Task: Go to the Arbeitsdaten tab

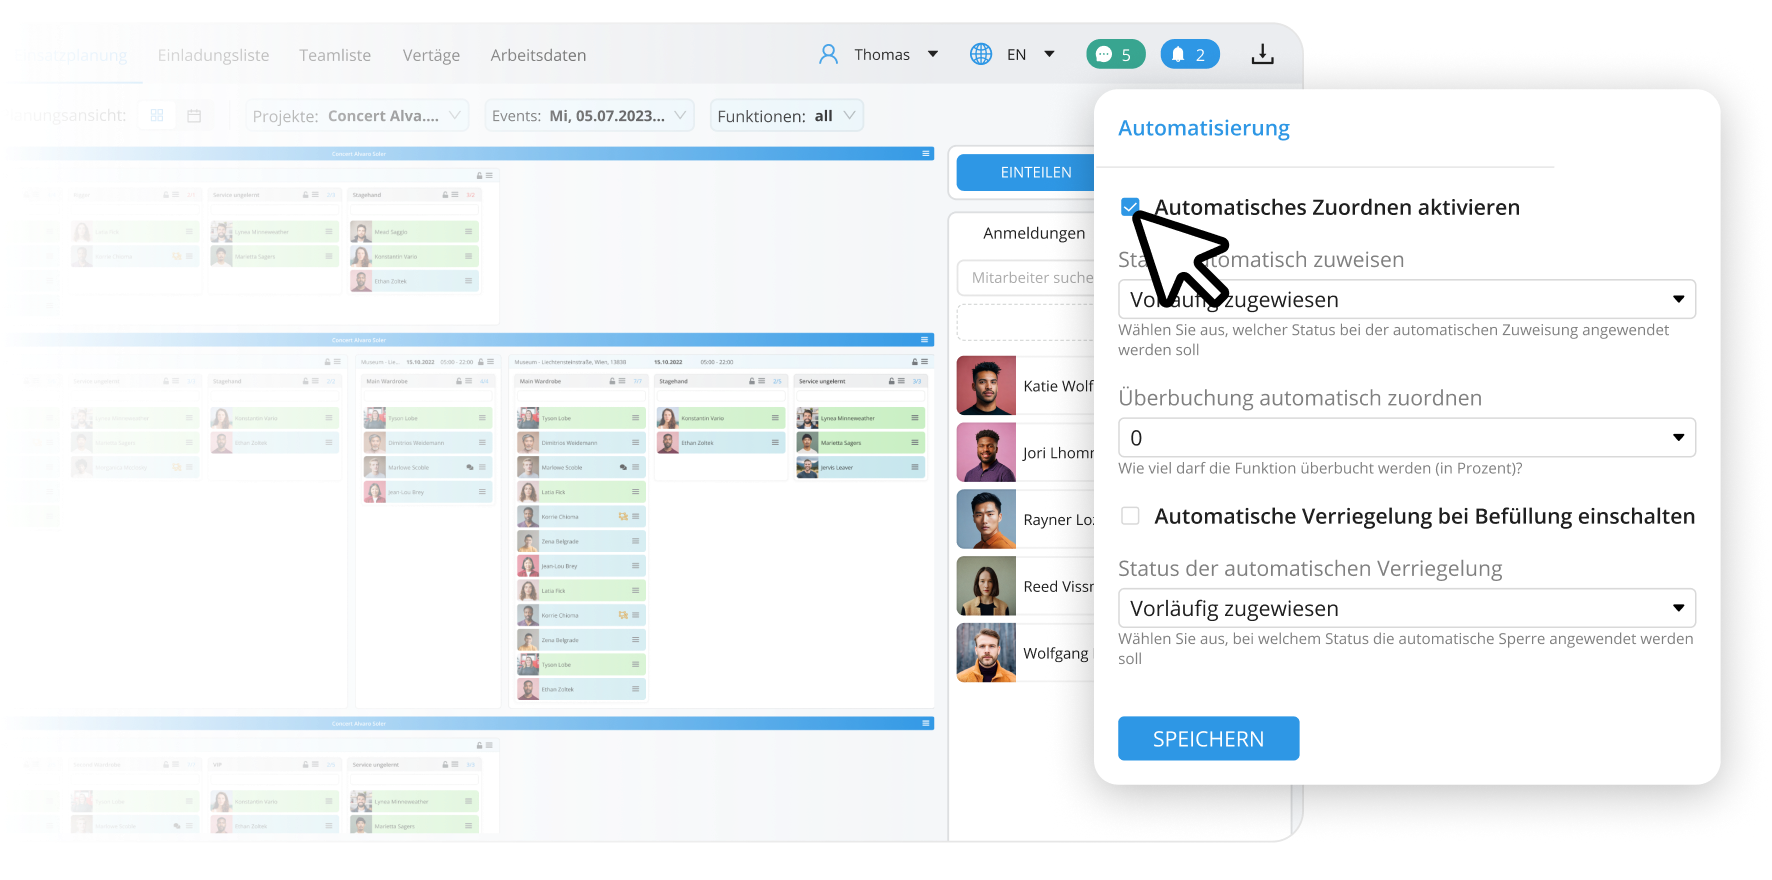Action: 538,55
